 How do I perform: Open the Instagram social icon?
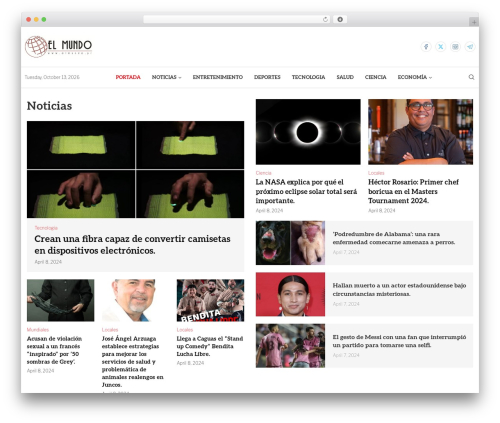click(x=455, y=47)
